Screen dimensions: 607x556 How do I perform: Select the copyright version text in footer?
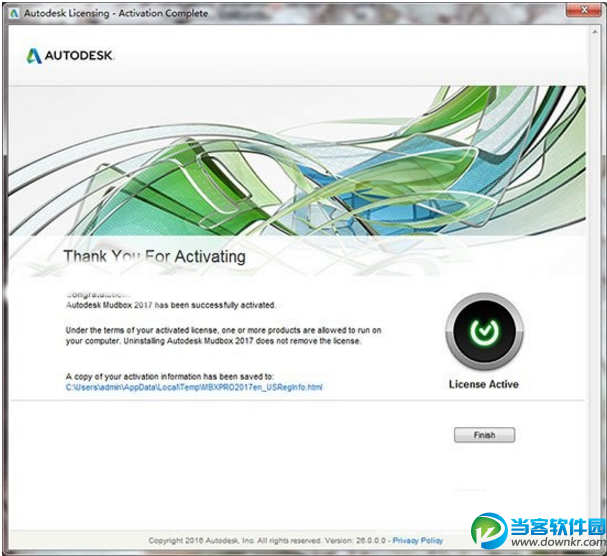tap(267, 540)
